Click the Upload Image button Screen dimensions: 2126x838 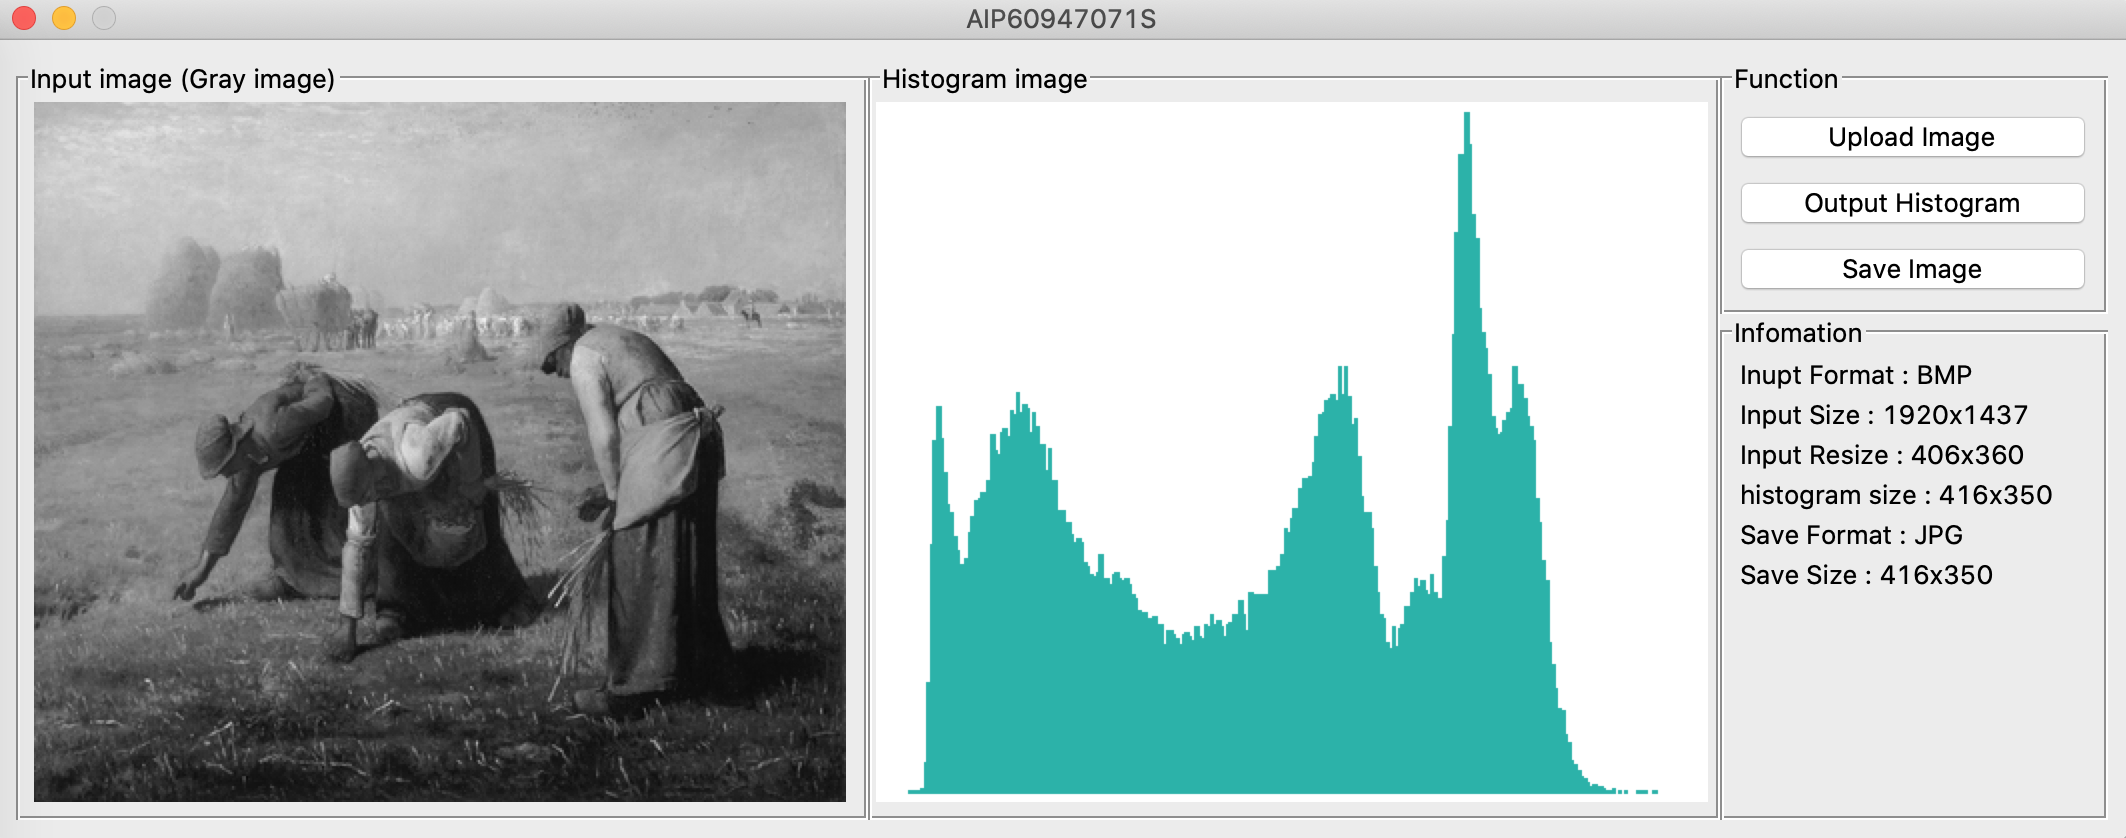click(x=1911, y=137)
